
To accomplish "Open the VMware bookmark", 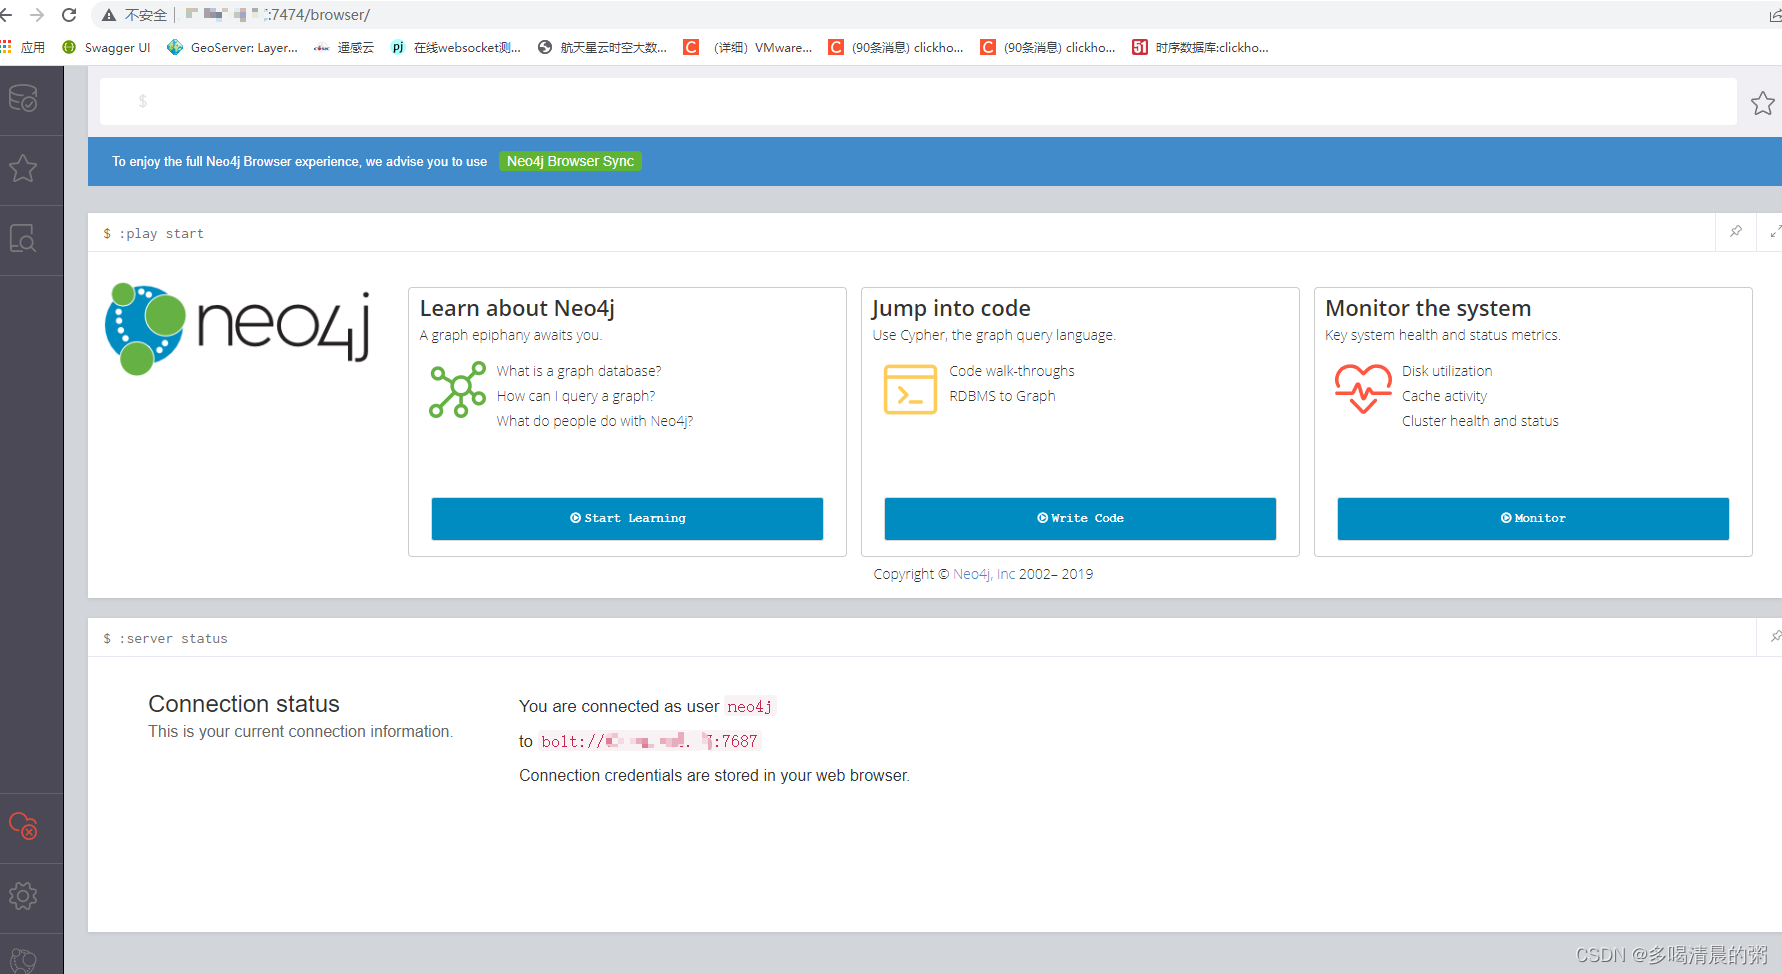I will pos(748,47).
